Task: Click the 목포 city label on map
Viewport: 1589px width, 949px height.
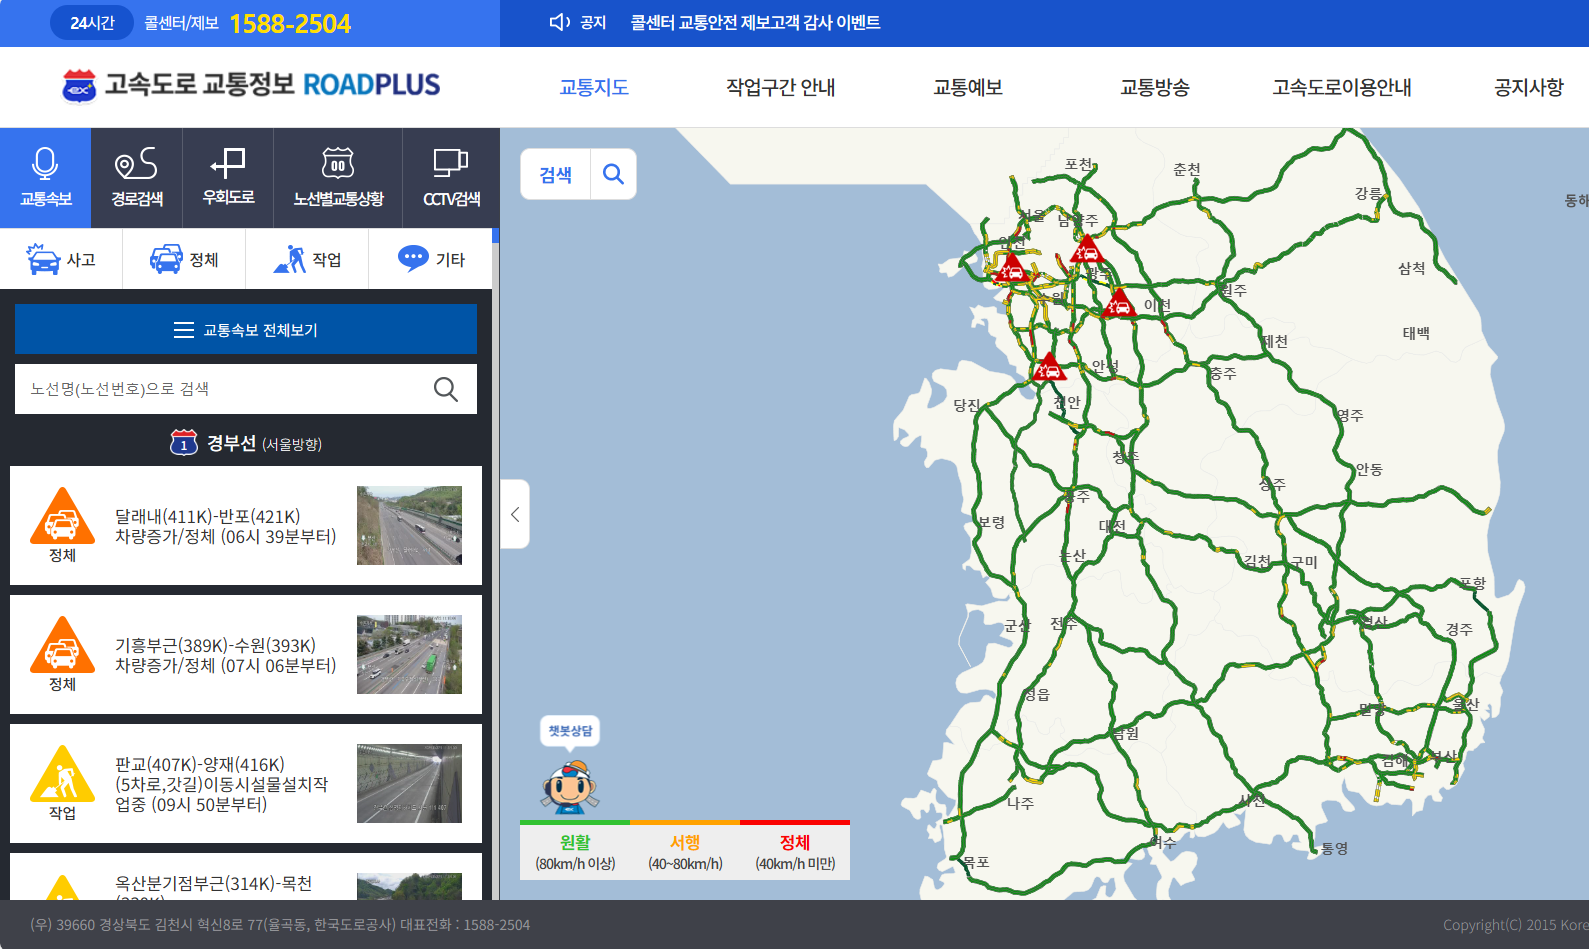Action: tap(975, 861)
